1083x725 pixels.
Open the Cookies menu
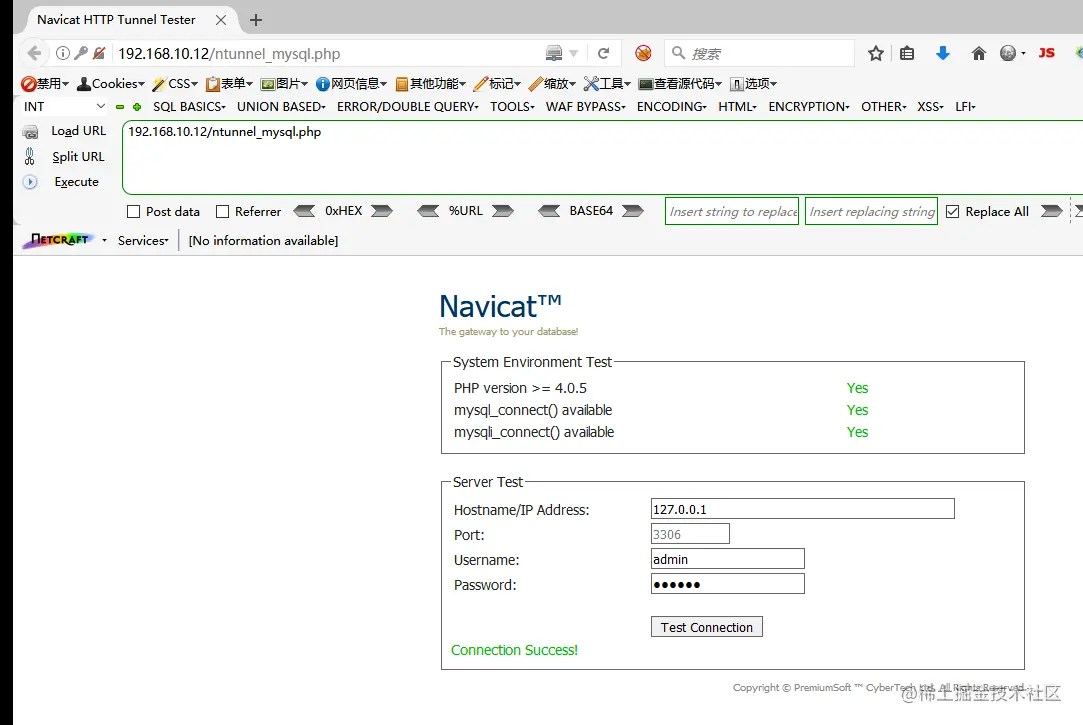(x=111, y=84)
